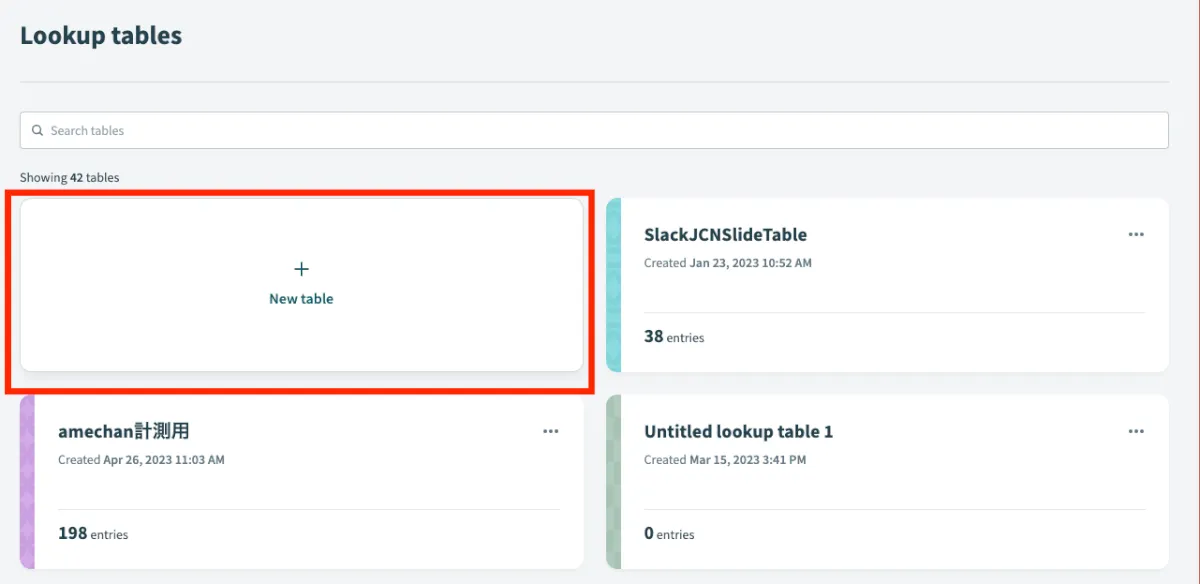Click the 198 entries count

point(93,534)
